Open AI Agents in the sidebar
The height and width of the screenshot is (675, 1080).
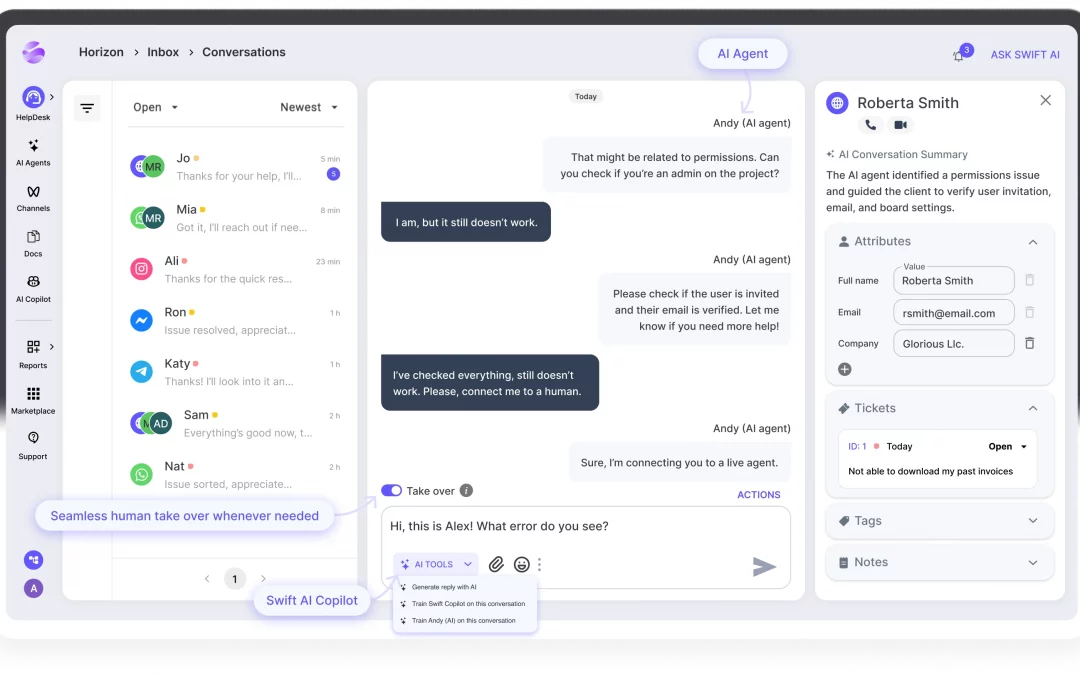coord(33,146)
